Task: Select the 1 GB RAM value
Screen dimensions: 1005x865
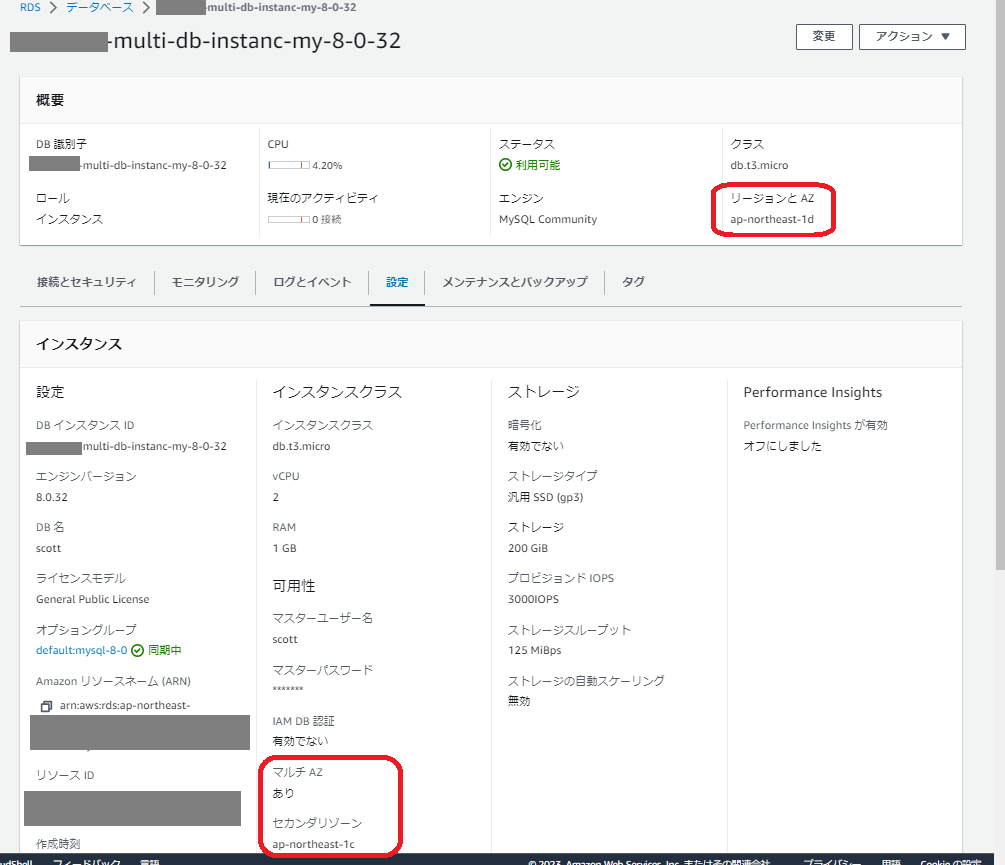Action: [x=285, y=548]
